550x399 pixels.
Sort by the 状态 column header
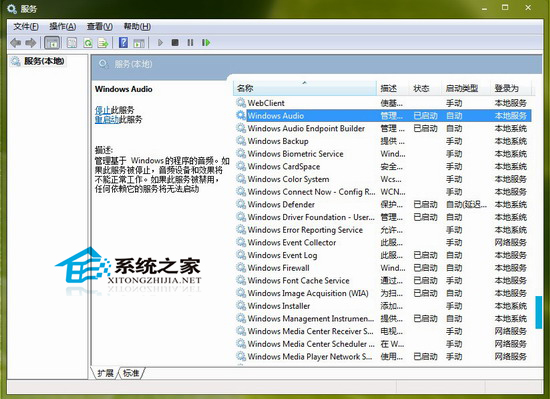pyautogui.click(x=425, y=88)
